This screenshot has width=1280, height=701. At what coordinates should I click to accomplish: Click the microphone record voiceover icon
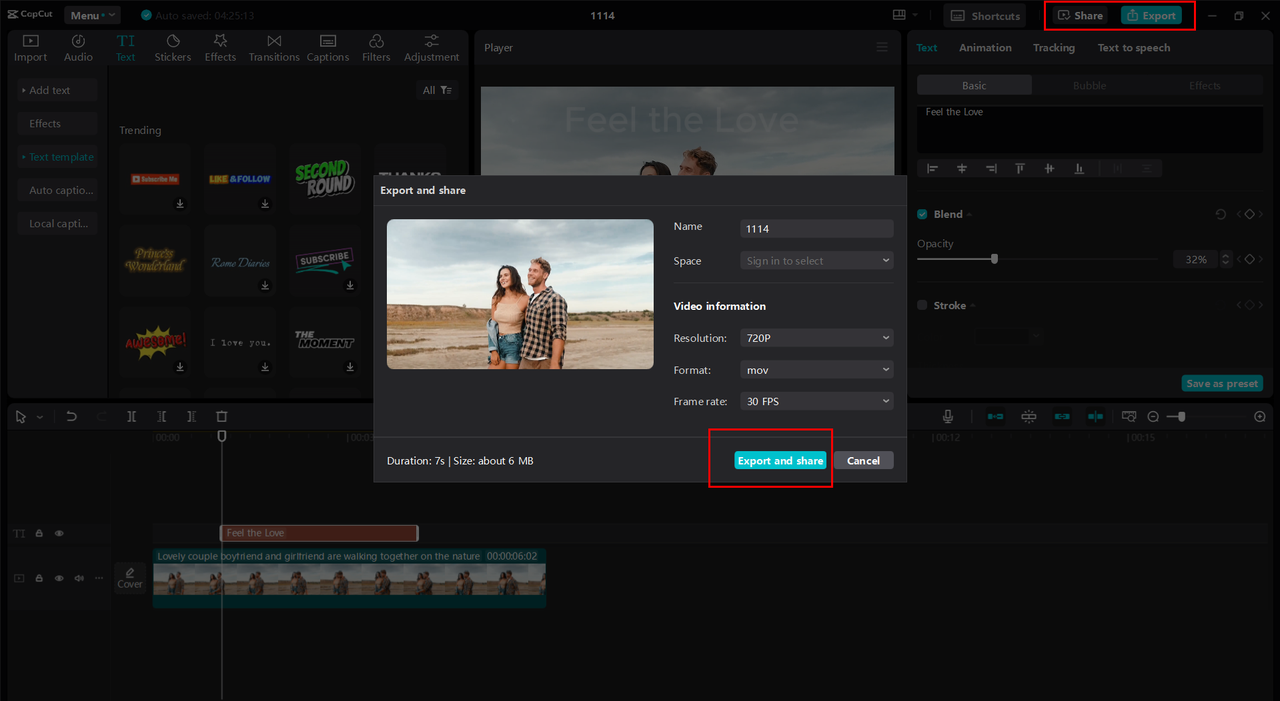coord(948,416)
